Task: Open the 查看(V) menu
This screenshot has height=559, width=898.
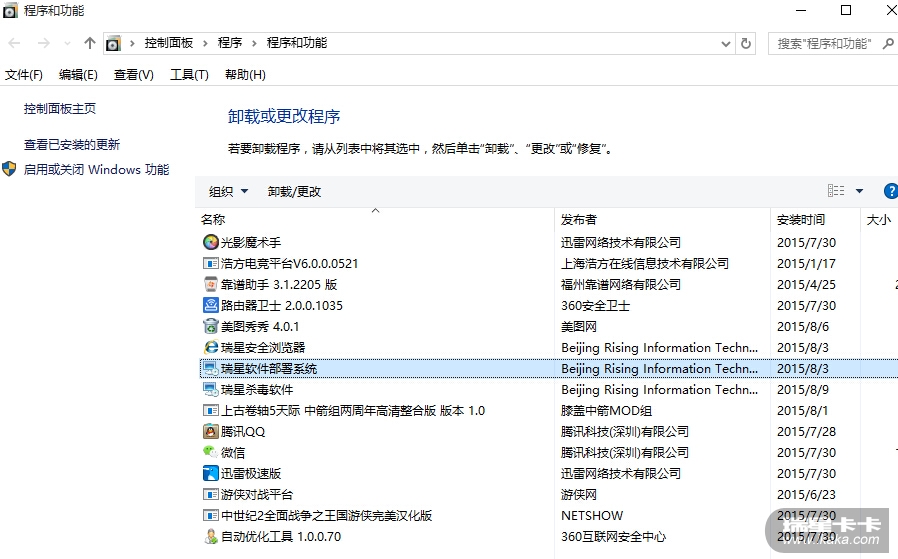Action: [x=133, y=75]
